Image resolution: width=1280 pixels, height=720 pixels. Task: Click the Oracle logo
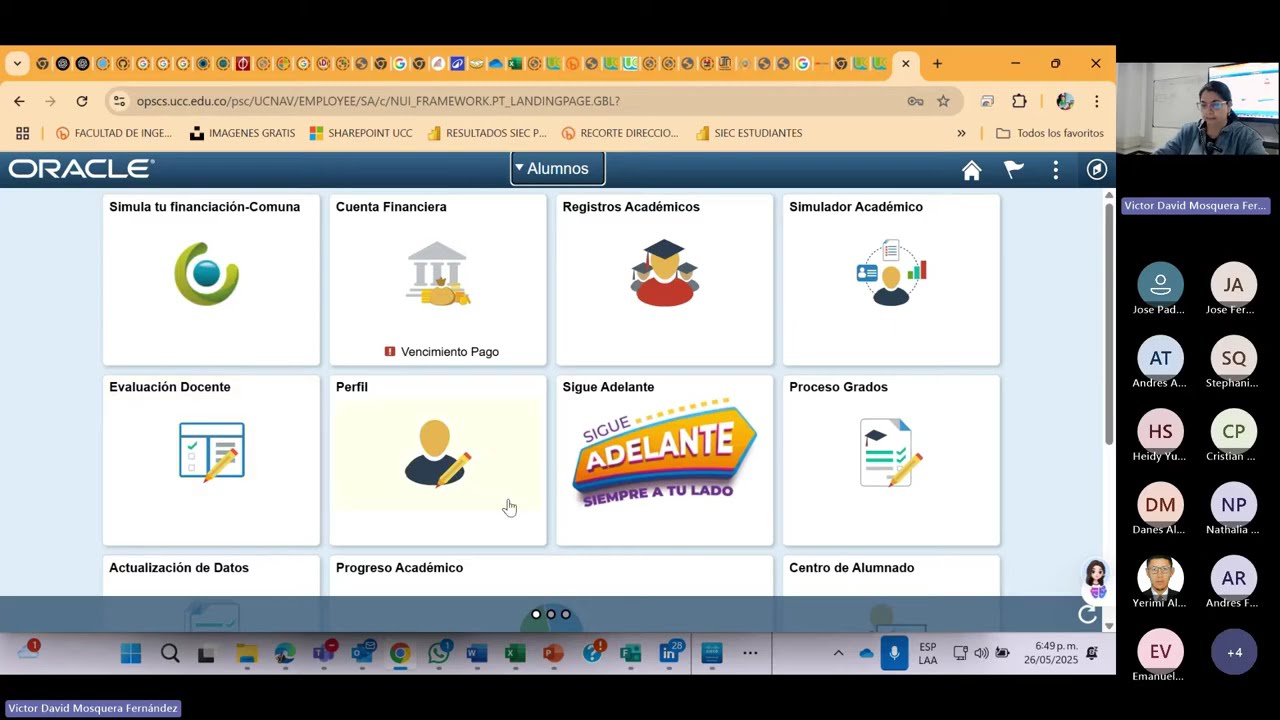click(x=81, y=169)
